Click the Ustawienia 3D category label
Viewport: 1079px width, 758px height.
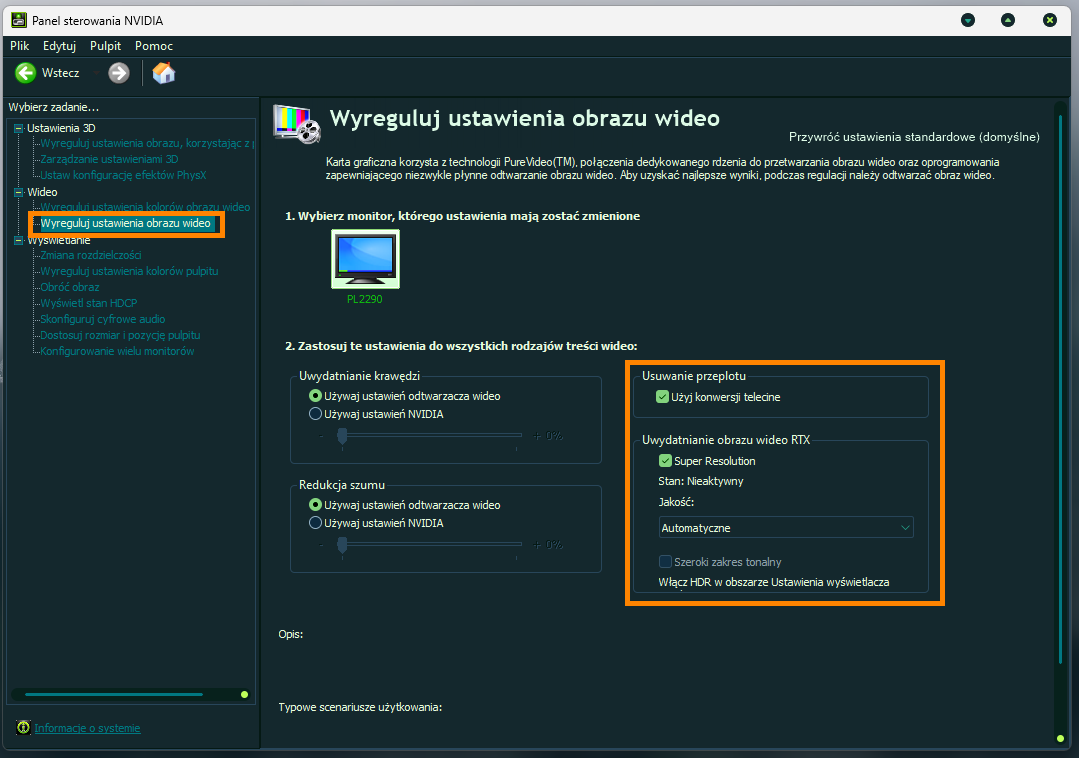61,128
